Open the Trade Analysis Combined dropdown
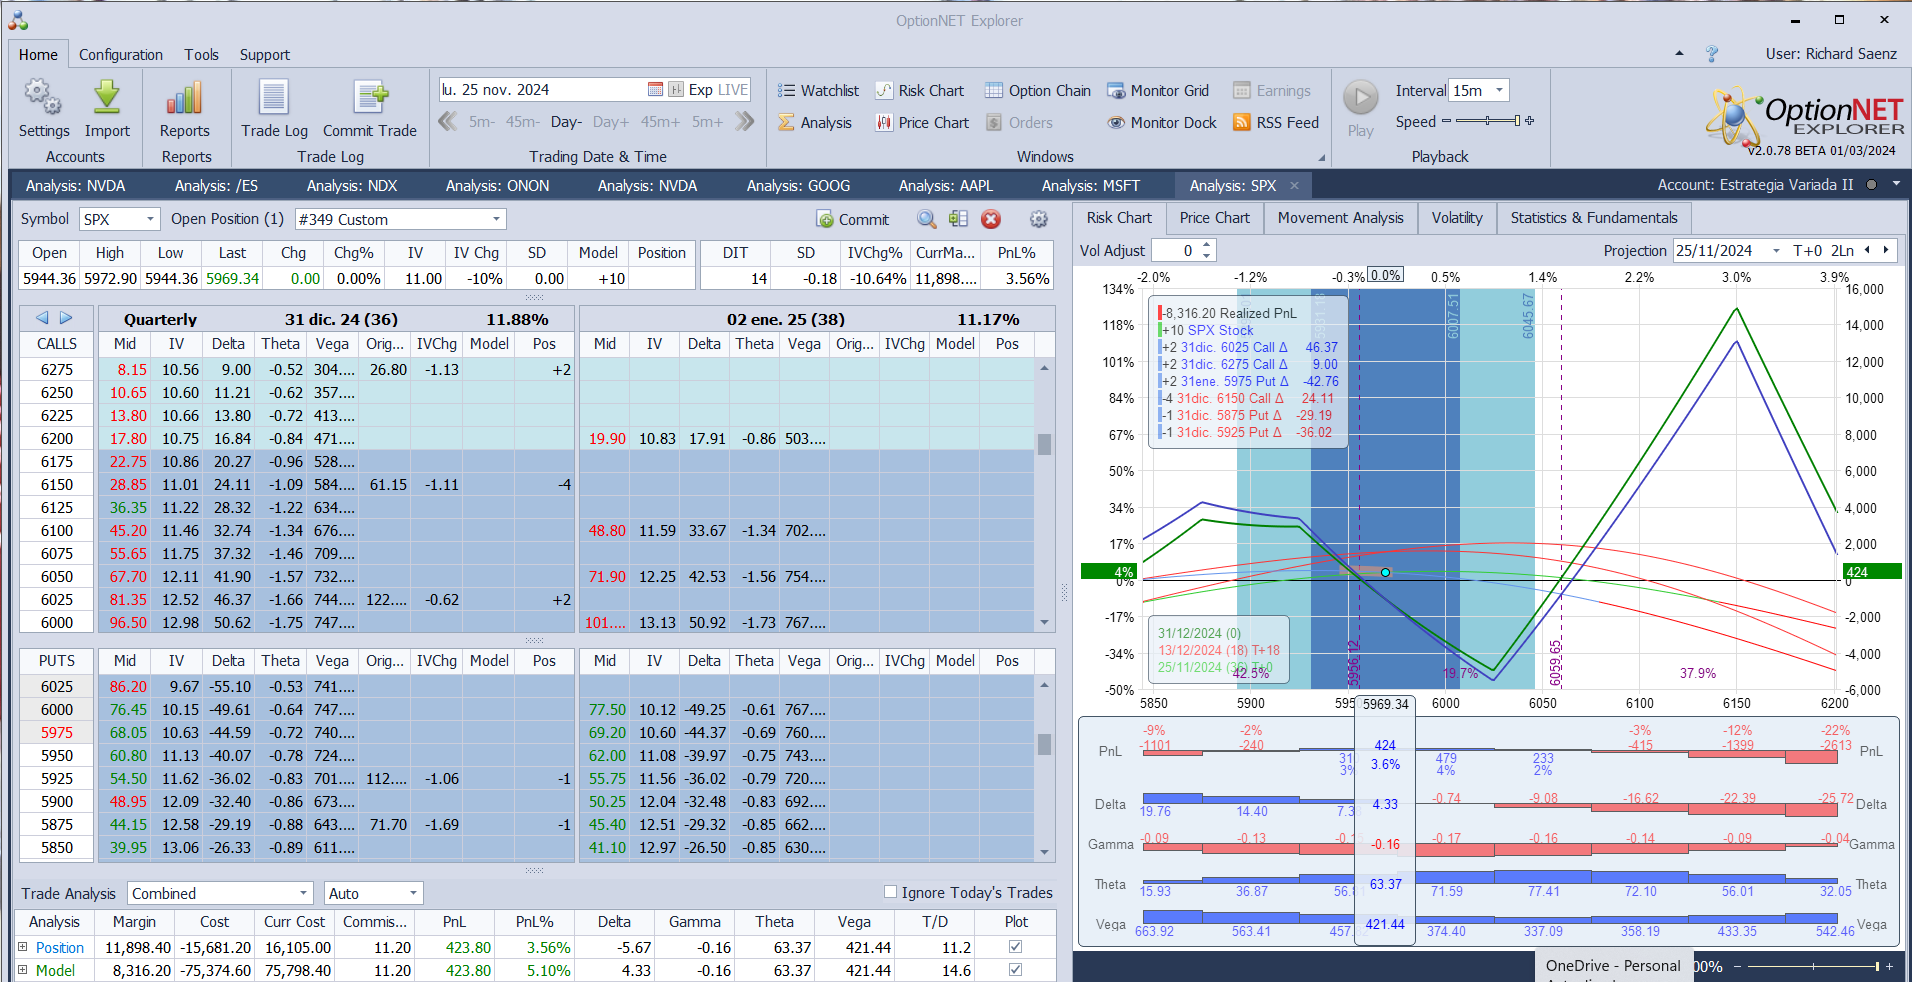 click(x=303, y=893)
